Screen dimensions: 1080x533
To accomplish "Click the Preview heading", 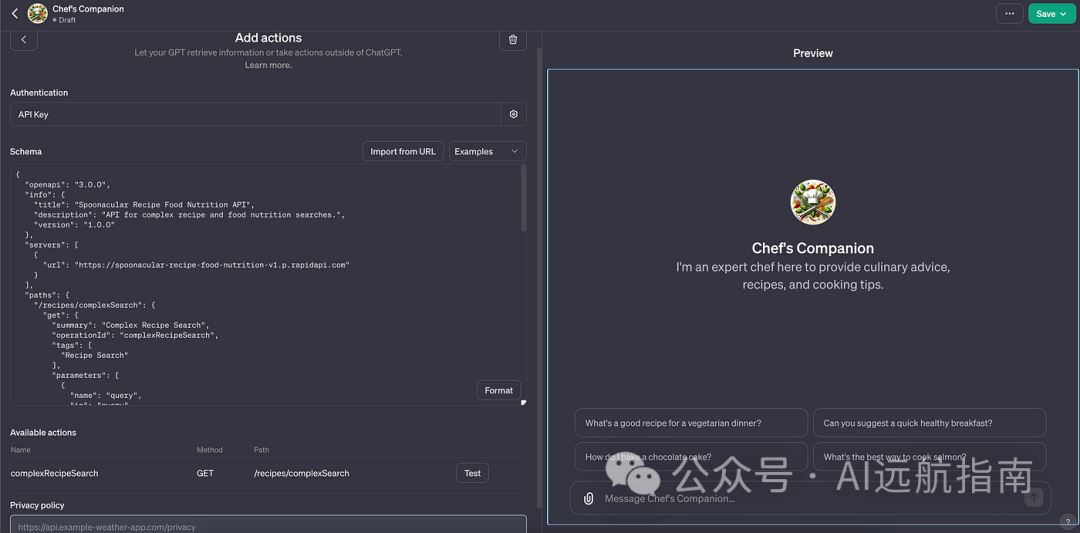I will click(x=813, y=53).
